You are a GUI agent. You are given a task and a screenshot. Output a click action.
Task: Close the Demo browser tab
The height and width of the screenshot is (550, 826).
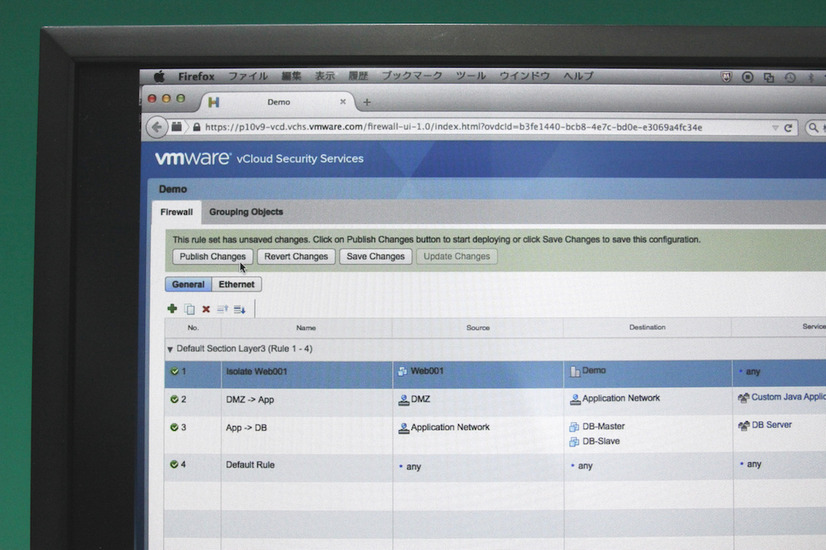point(343,102)
